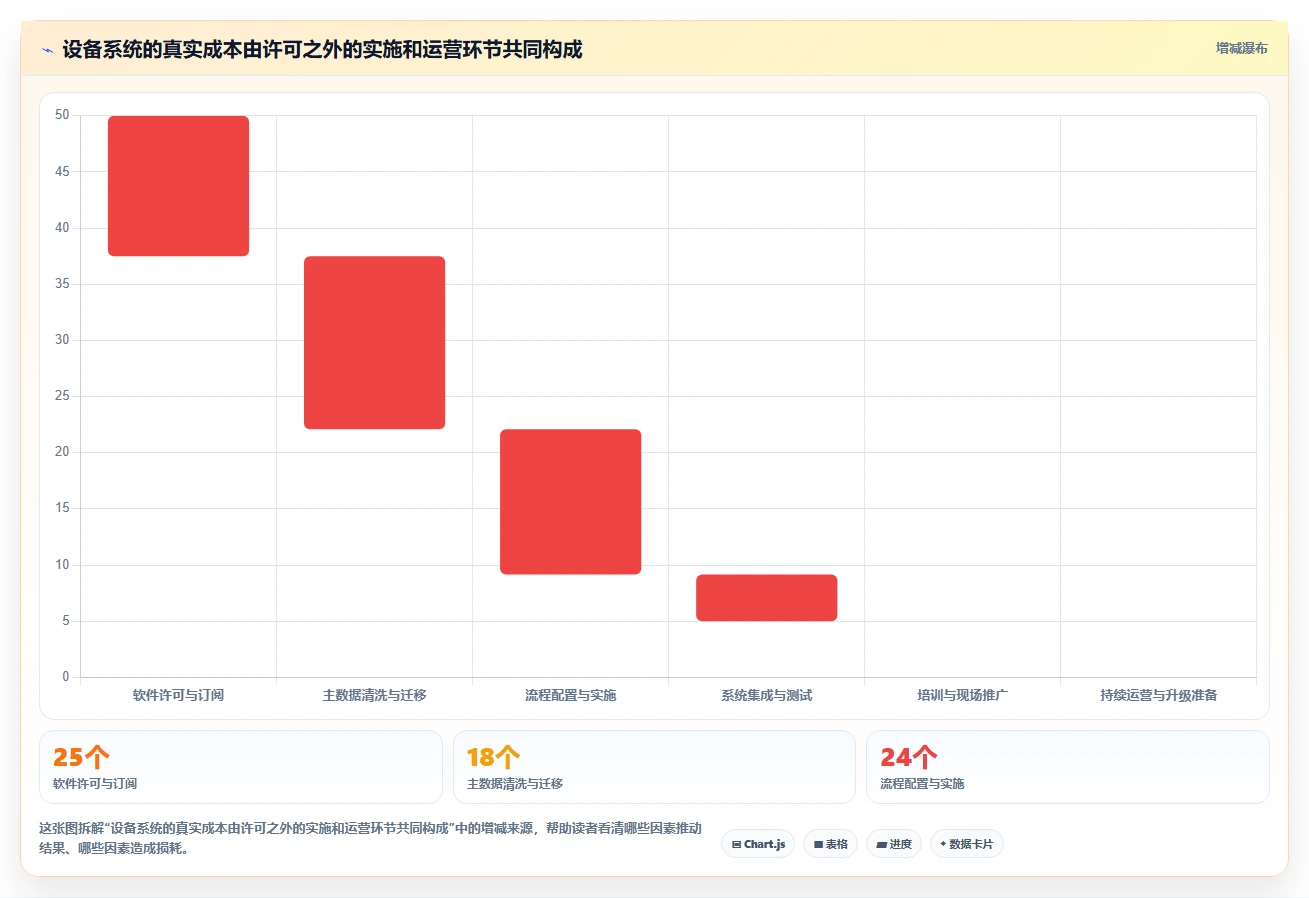Click the red bar for 系统集成与测试
Screen dimensions: 1309x898
click(x=766, y=598)
